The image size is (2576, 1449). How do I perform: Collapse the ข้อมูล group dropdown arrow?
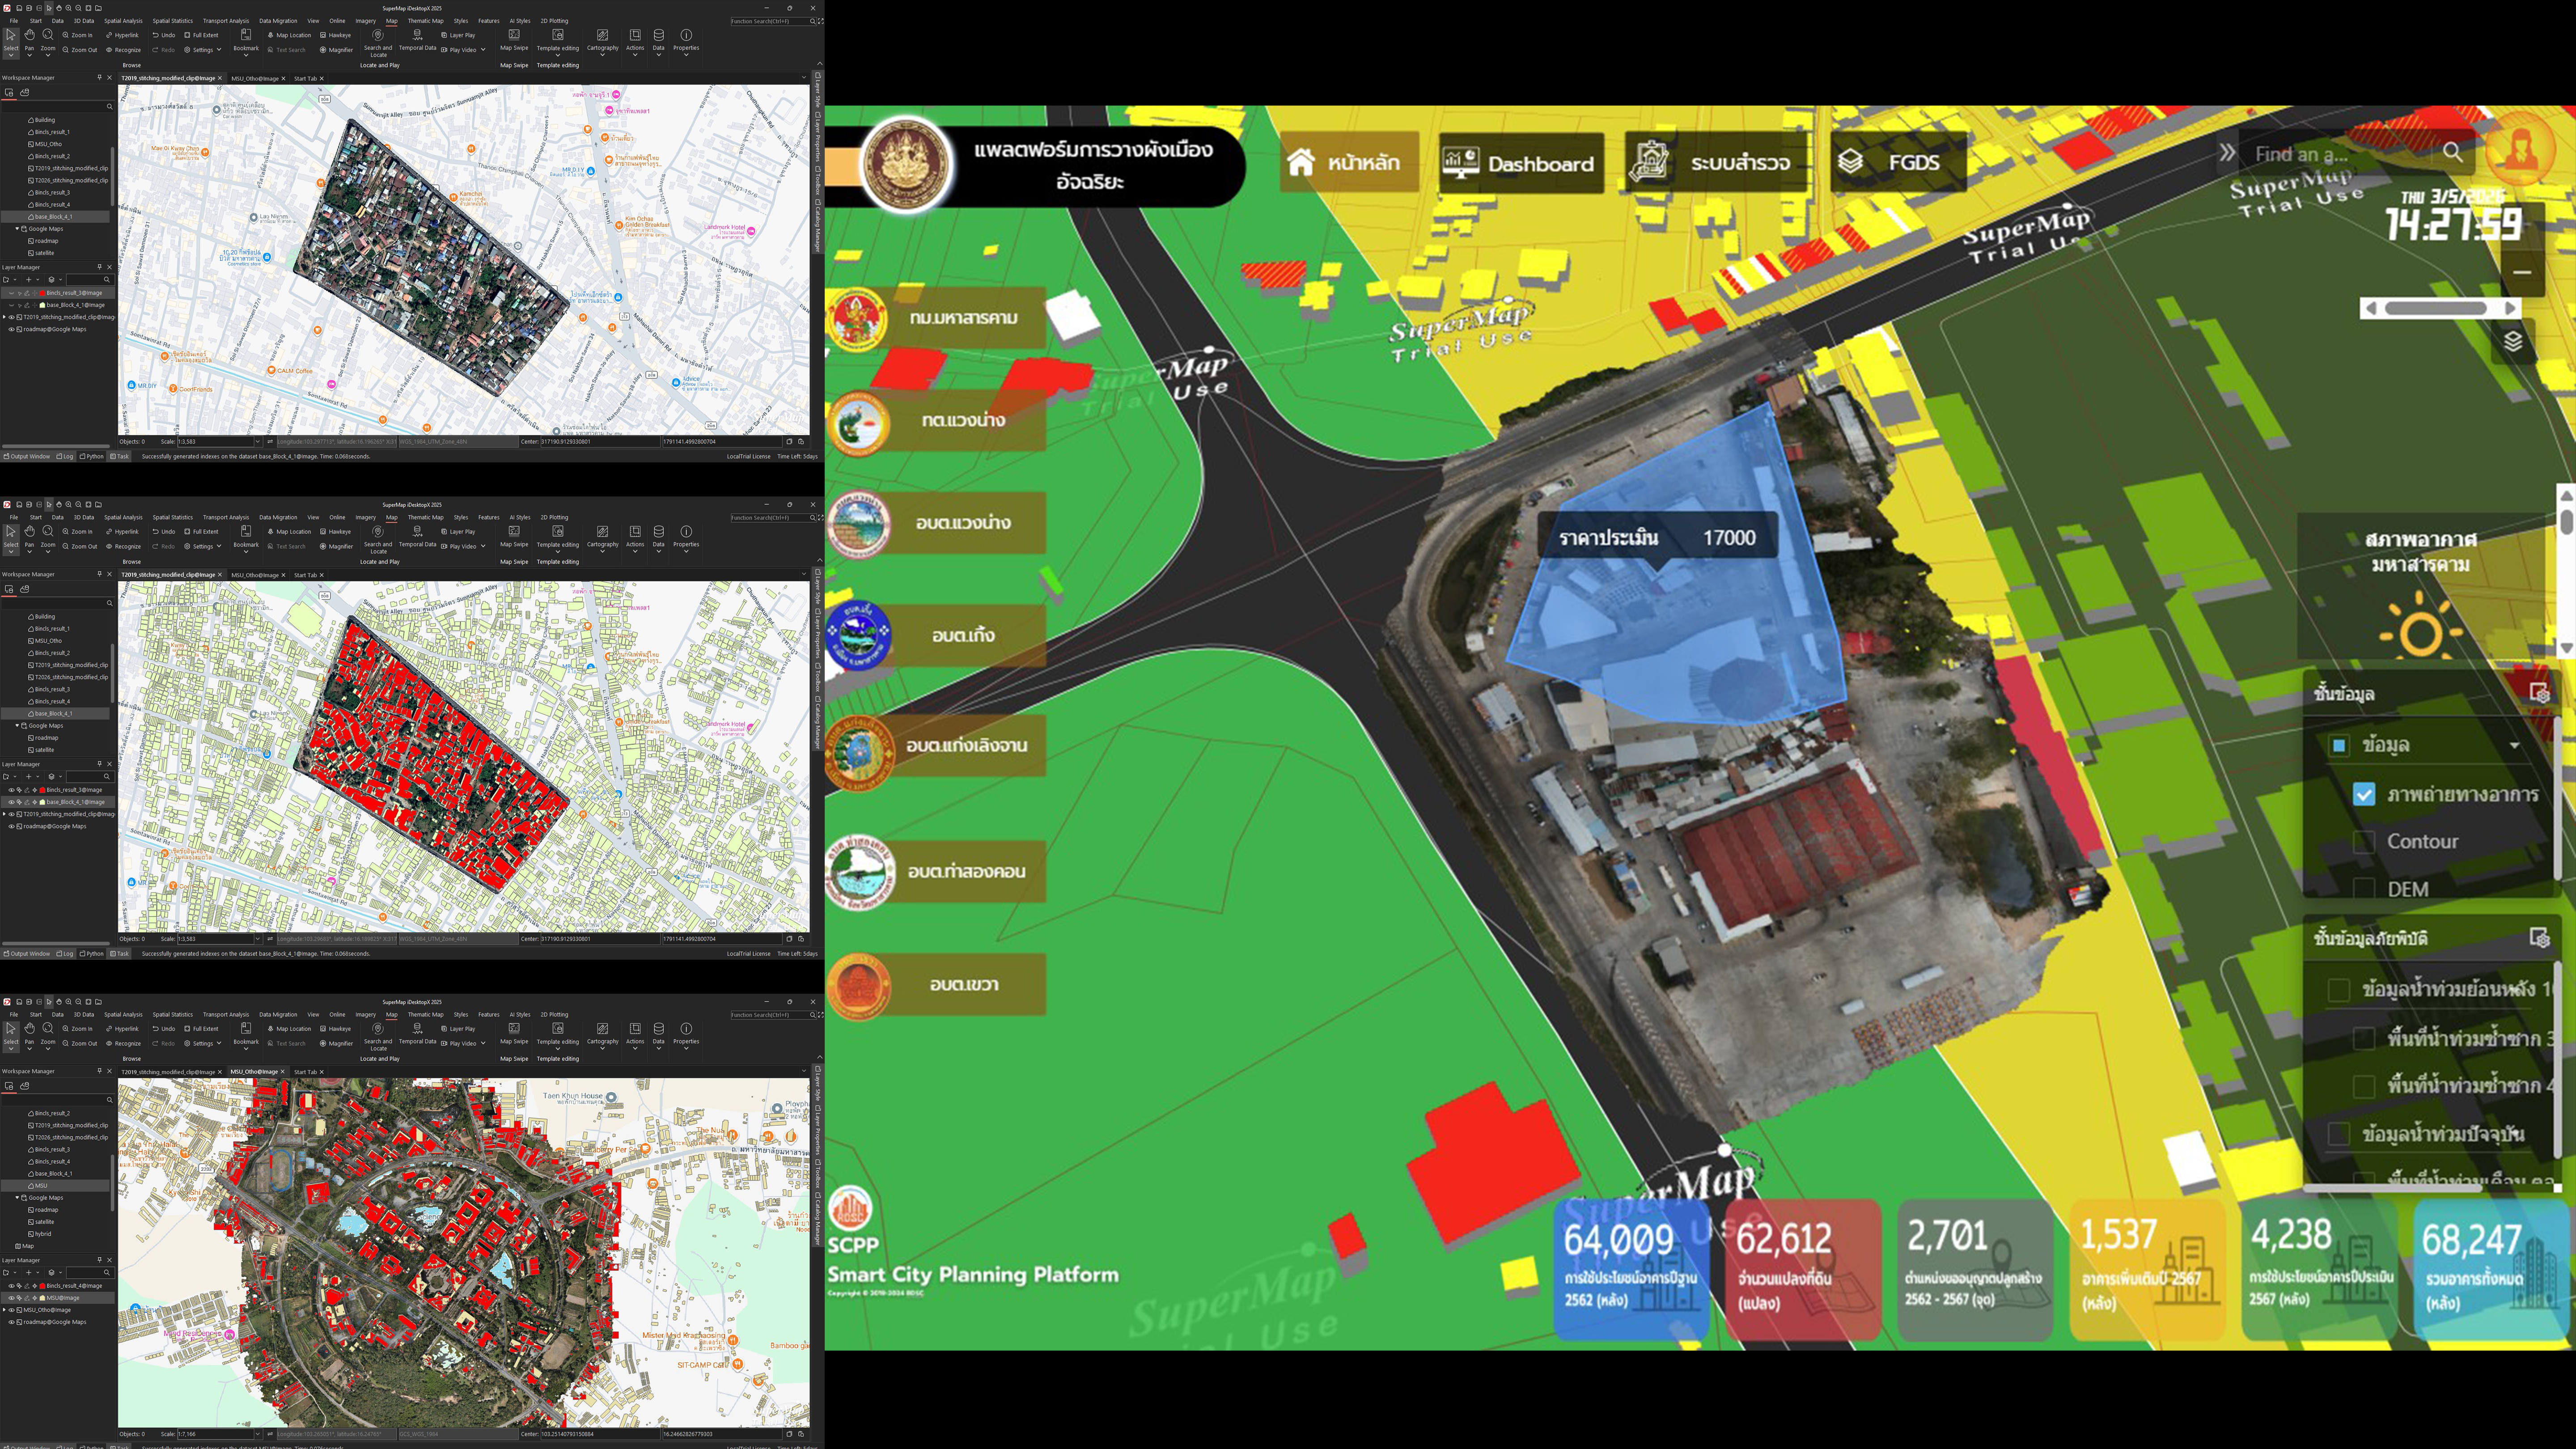click(x=2514, y=745)
